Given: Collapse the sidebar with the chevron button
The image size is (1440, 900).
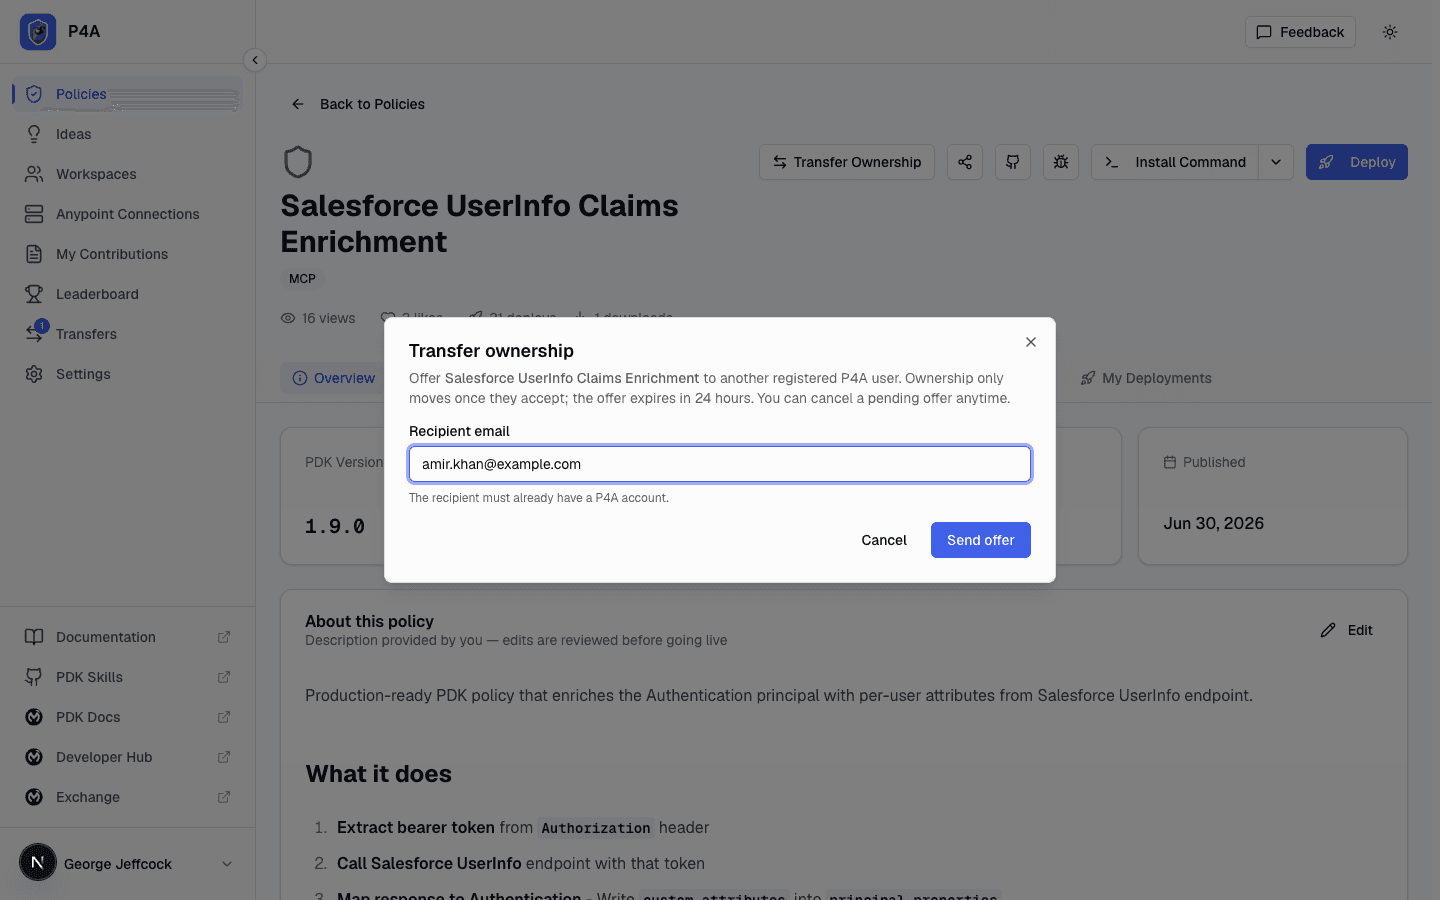Looking at the screenshot, I should point(255,60).
